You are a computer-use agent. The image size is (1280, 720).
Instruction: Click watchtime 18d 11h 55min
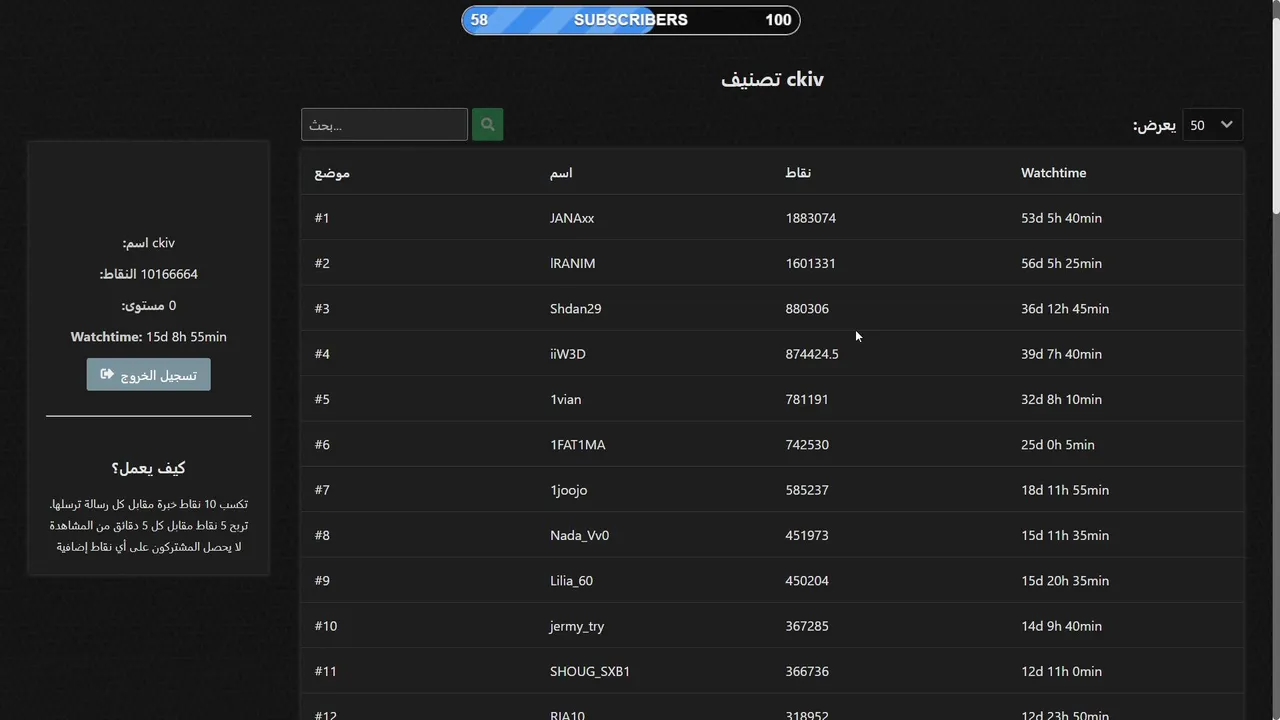point(1065,490)
